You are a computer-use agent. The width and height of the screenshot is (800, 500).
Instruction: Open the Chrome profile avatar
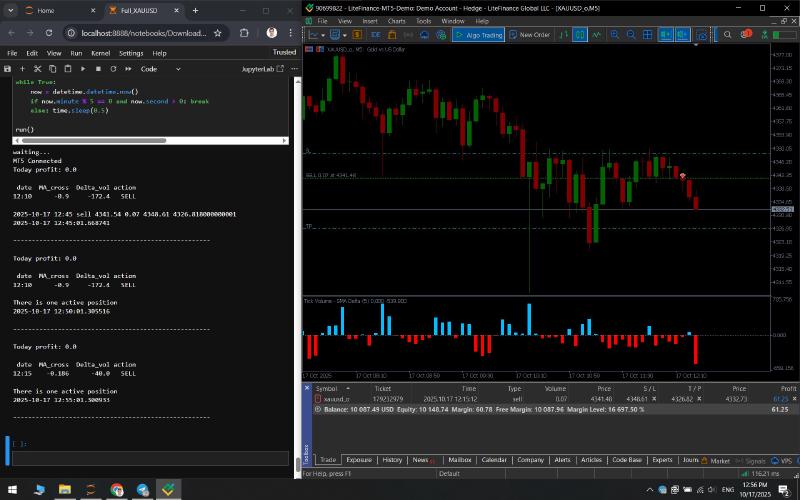point(271,33)
